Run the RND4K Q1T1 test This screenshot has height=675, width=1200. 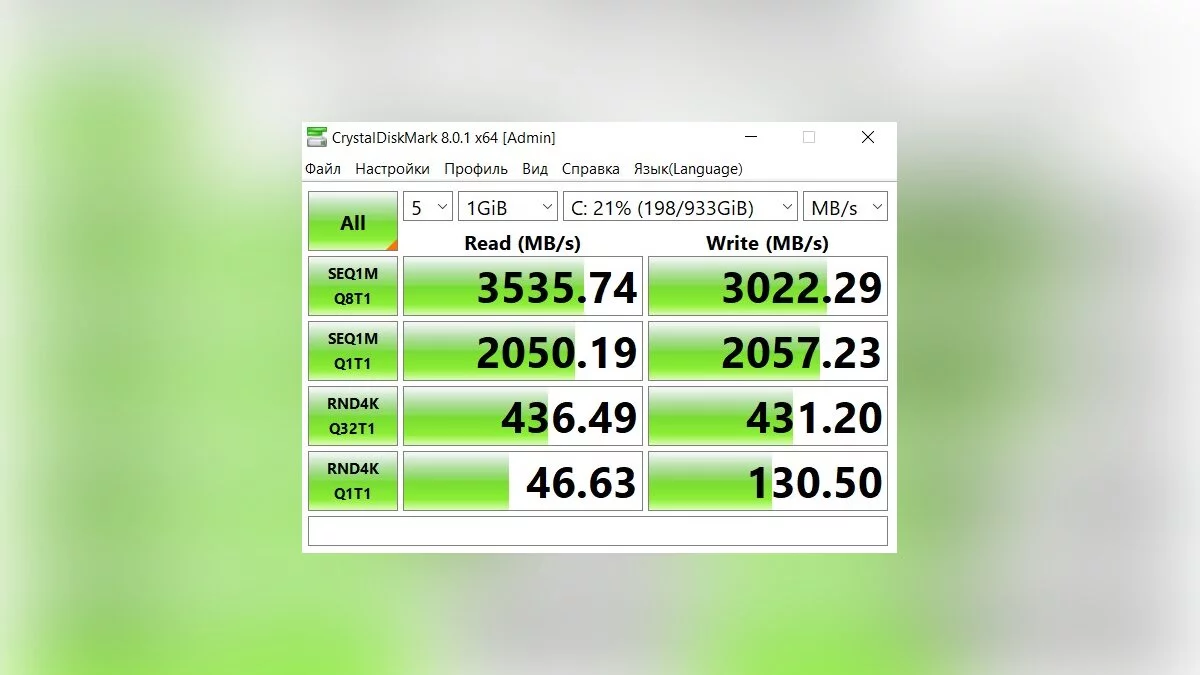[x=353, y=481]
